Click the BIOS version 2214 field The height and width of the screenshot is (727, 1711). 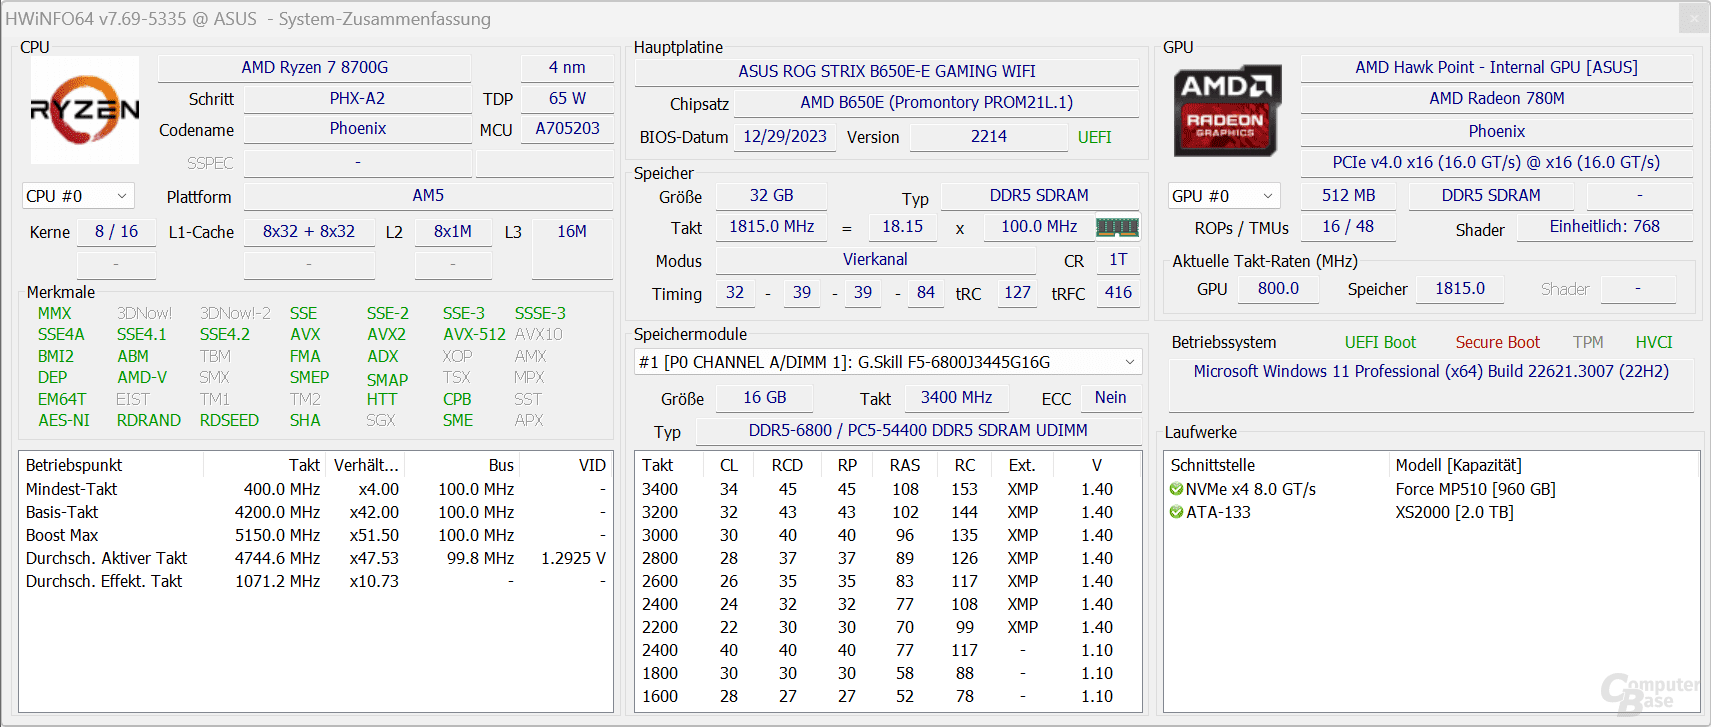pos(988,136)
